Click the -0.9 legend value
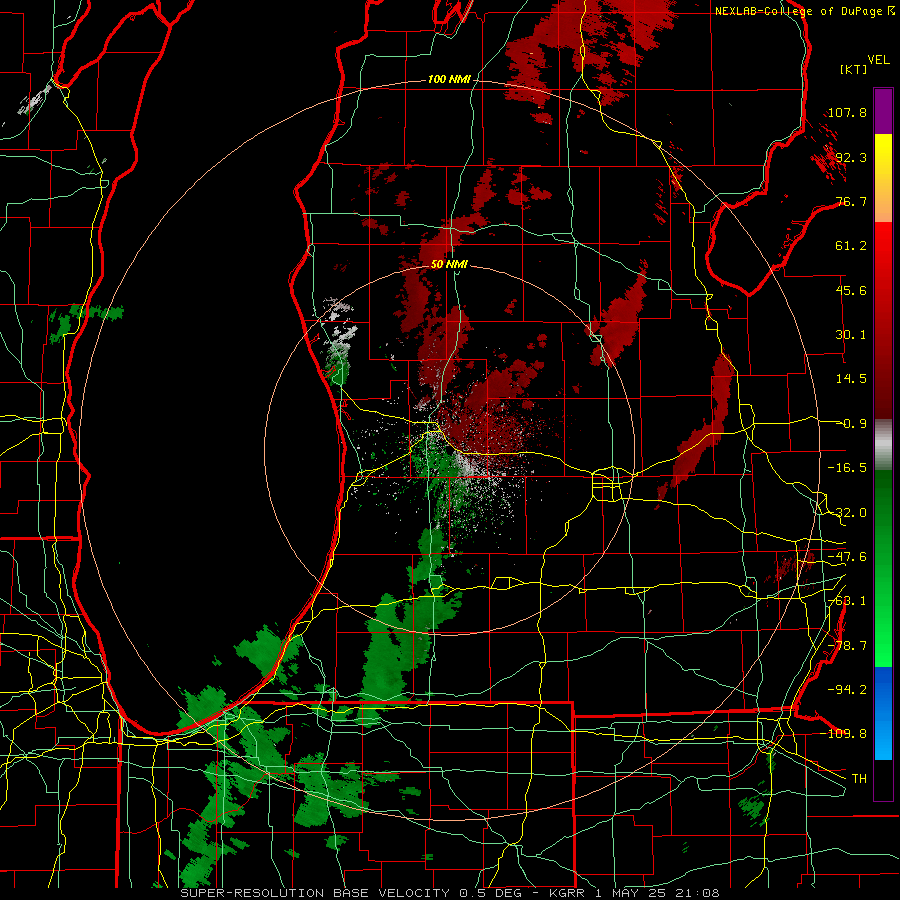 pyautogui.click(x=851, y=424)
